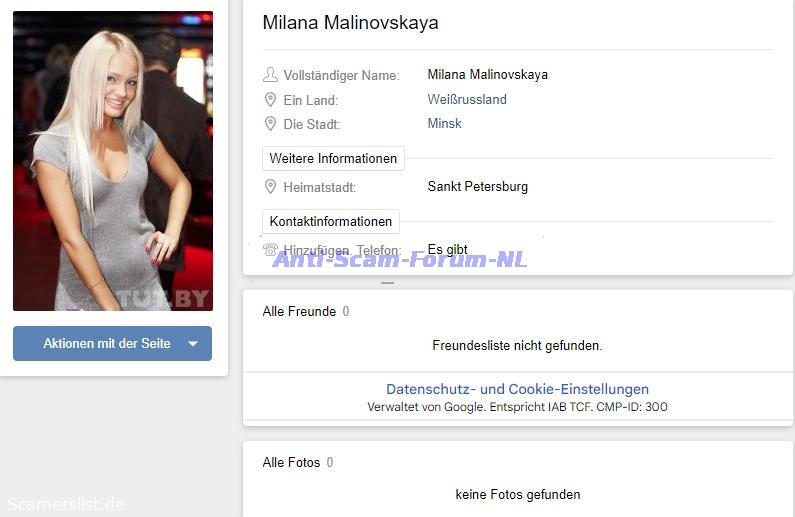795x517 pixels.
Task: Open the Weißrussland country link
Action: click(466, 99)
